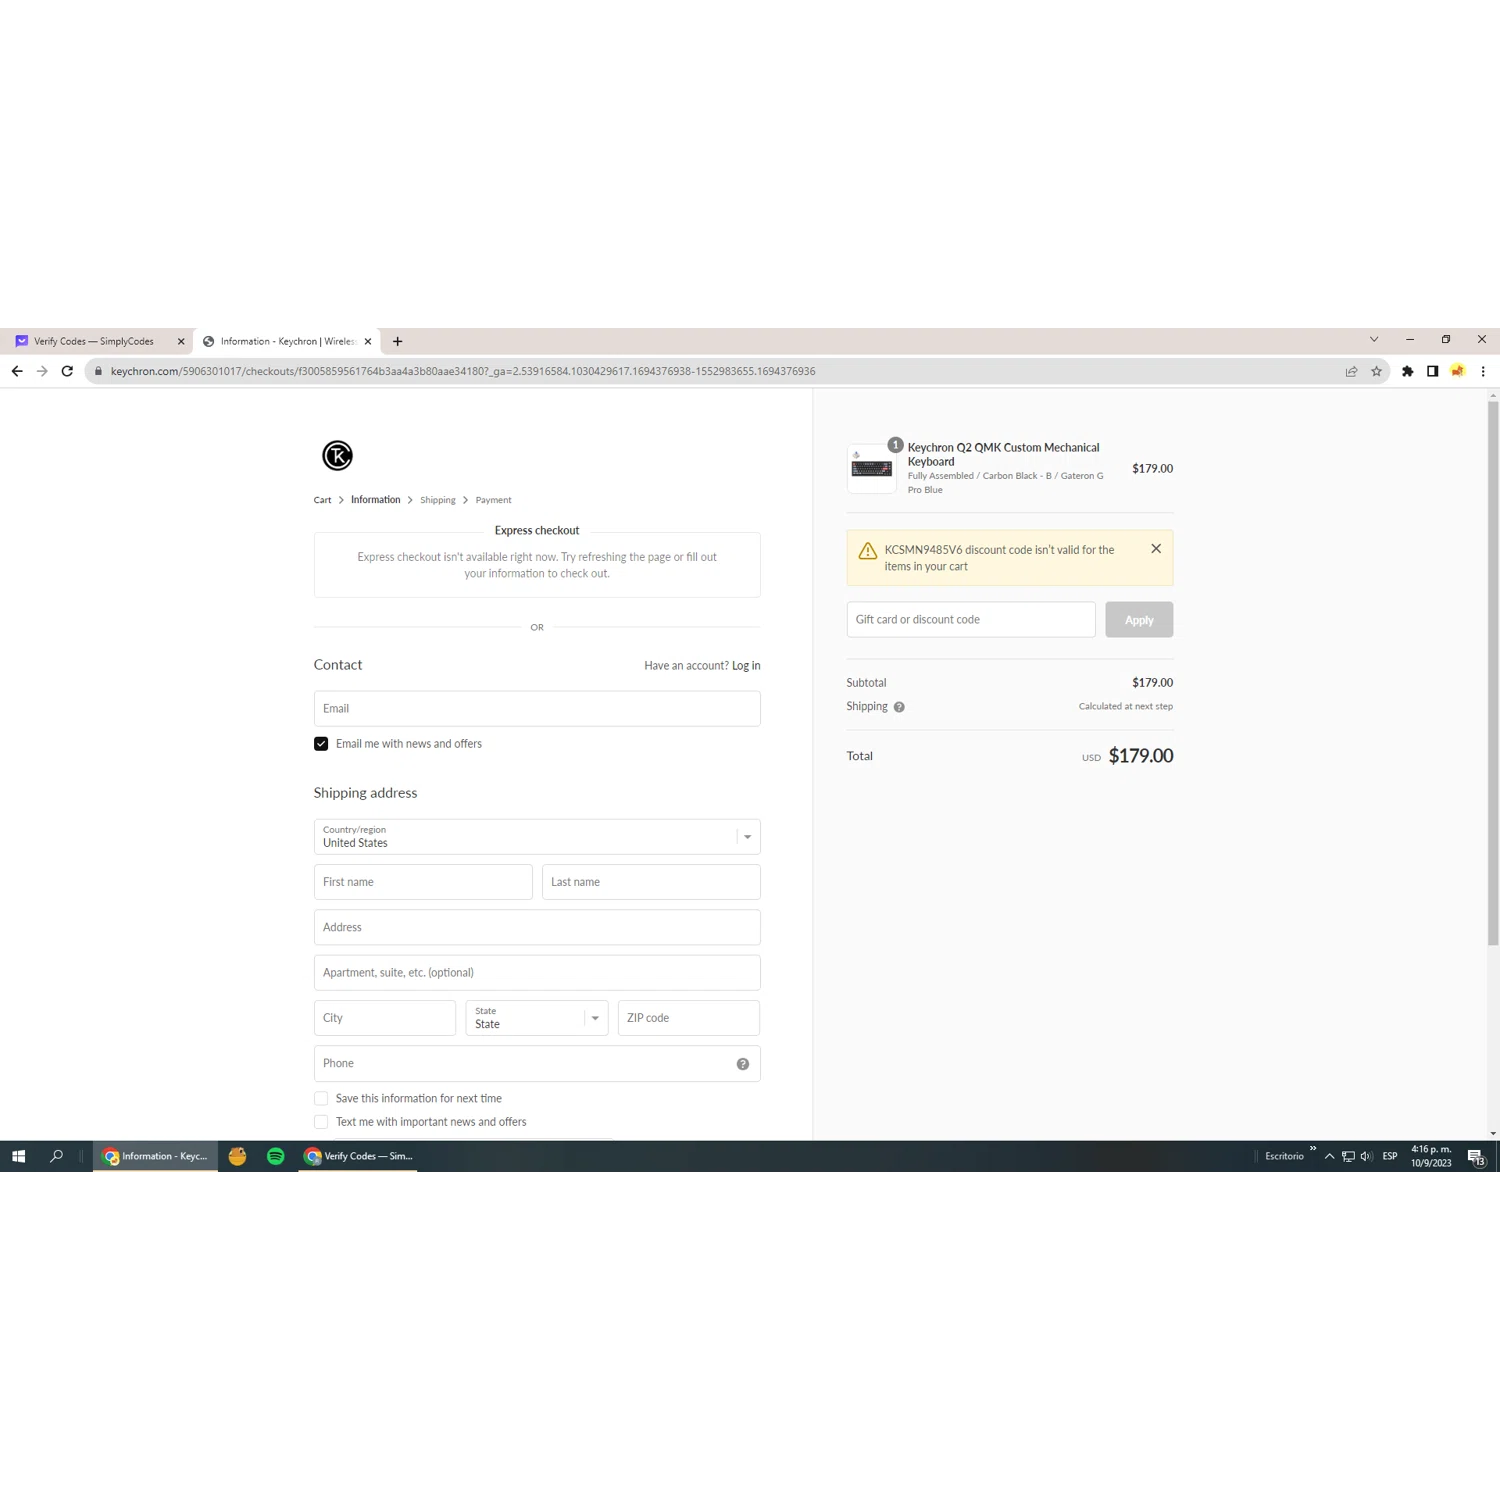
Task: Click the Payment breadcrumb
Action: pos(493,500)
